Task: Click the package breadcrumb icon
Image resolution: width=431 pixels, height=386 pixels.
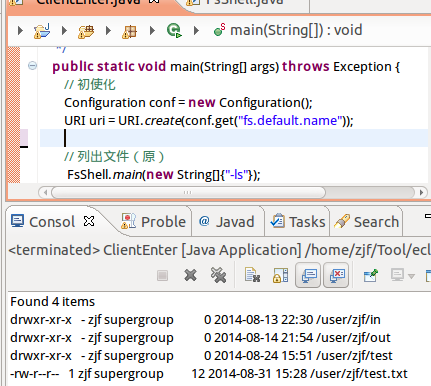Action: 129,31
